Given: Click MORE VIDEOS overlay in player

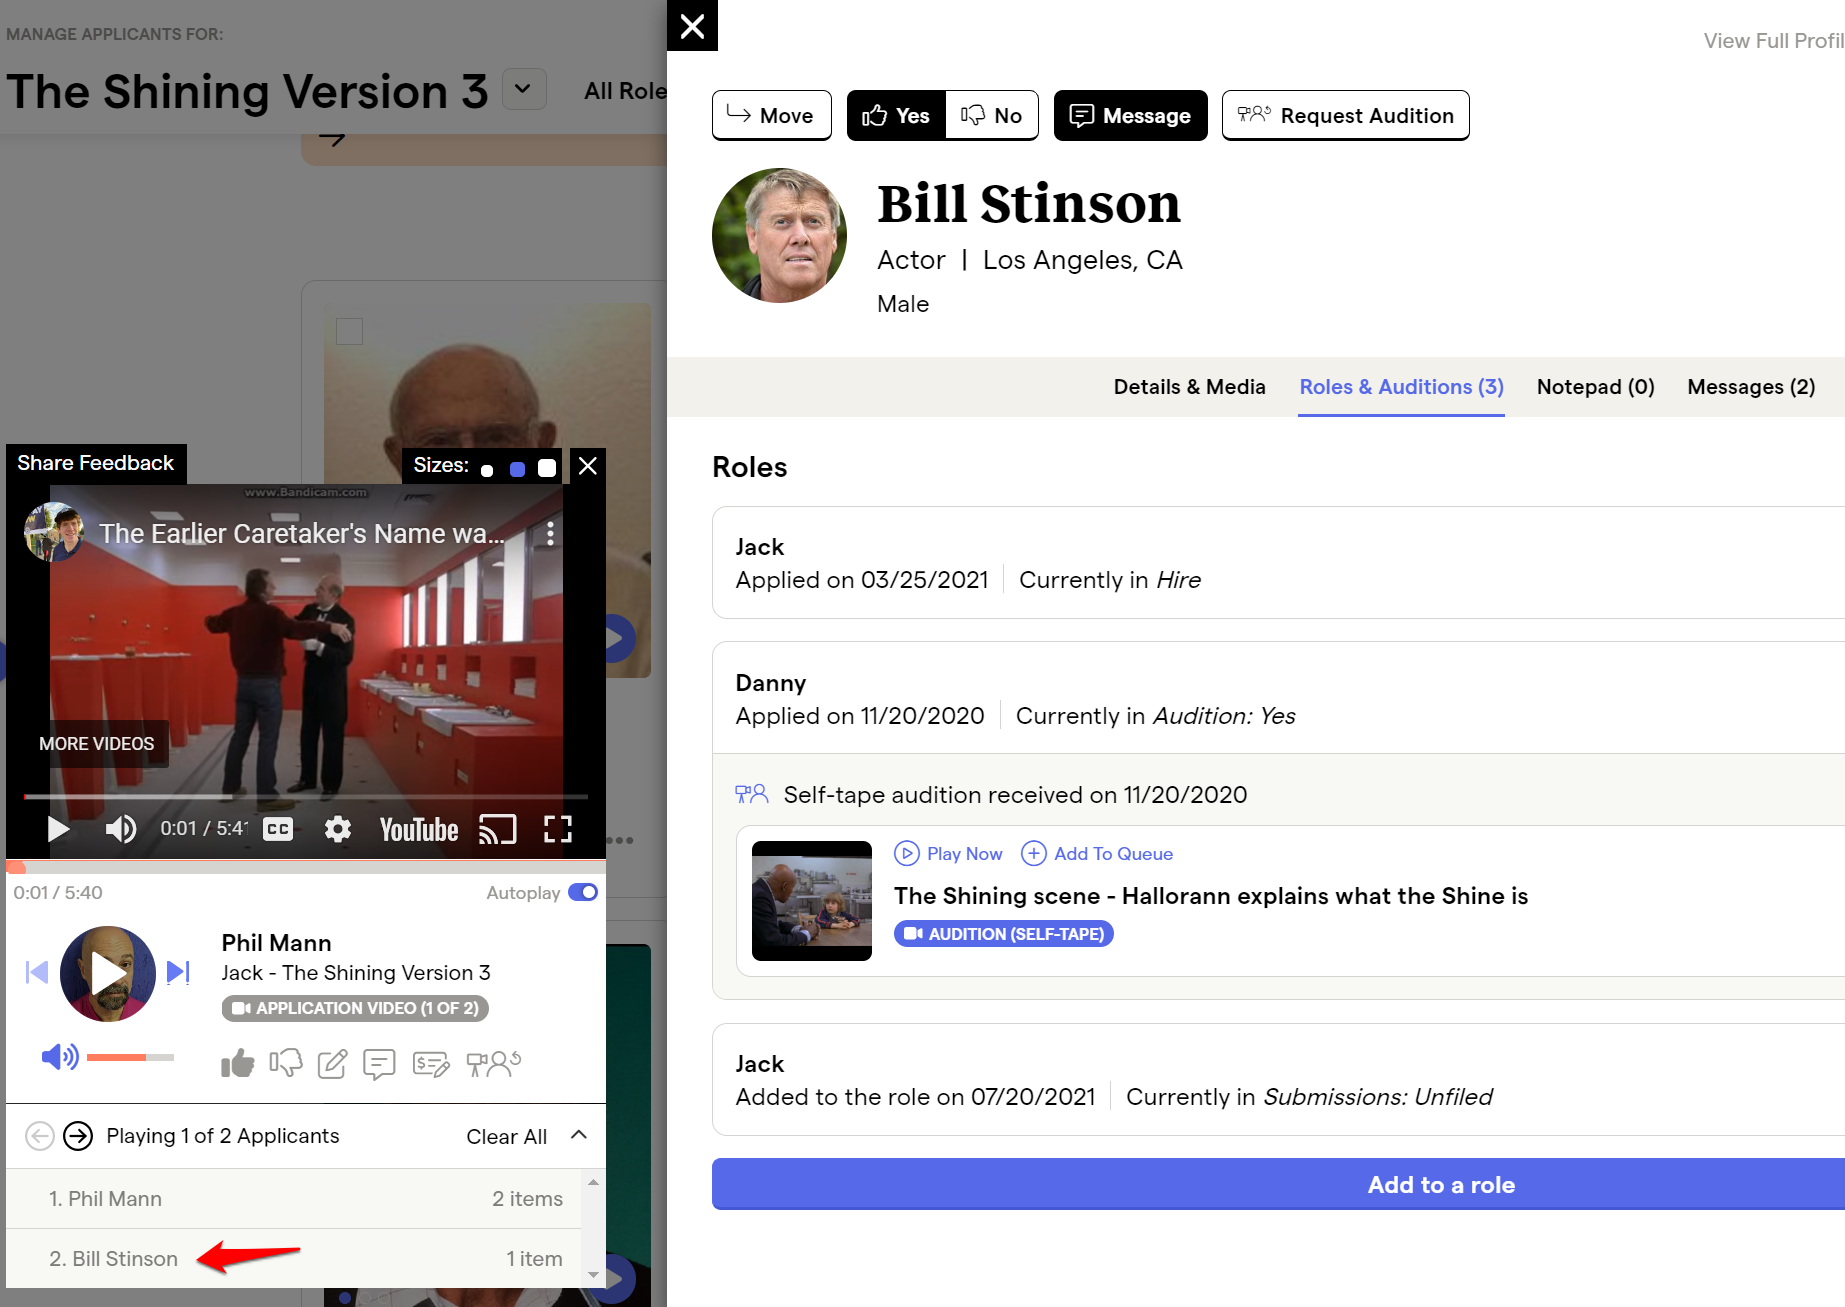Looking at the screenshot, I should 97,744.
